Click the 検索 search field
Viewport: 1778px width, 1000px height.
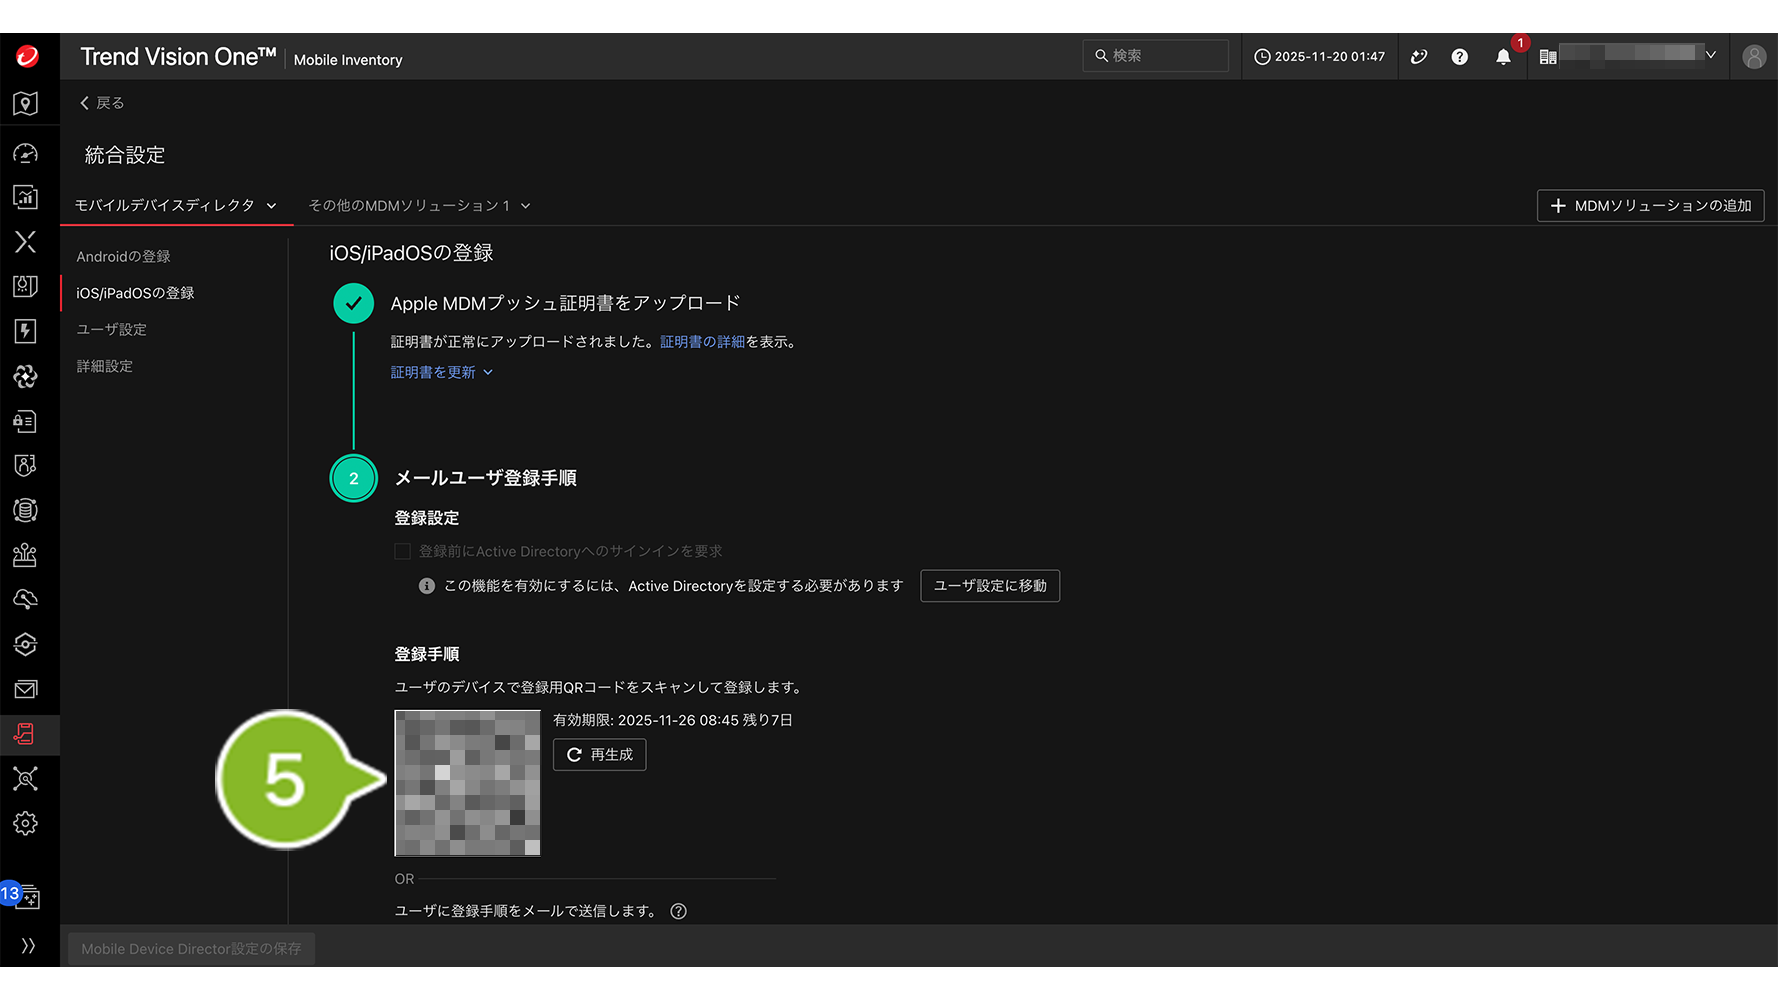tap(1155, 56)
